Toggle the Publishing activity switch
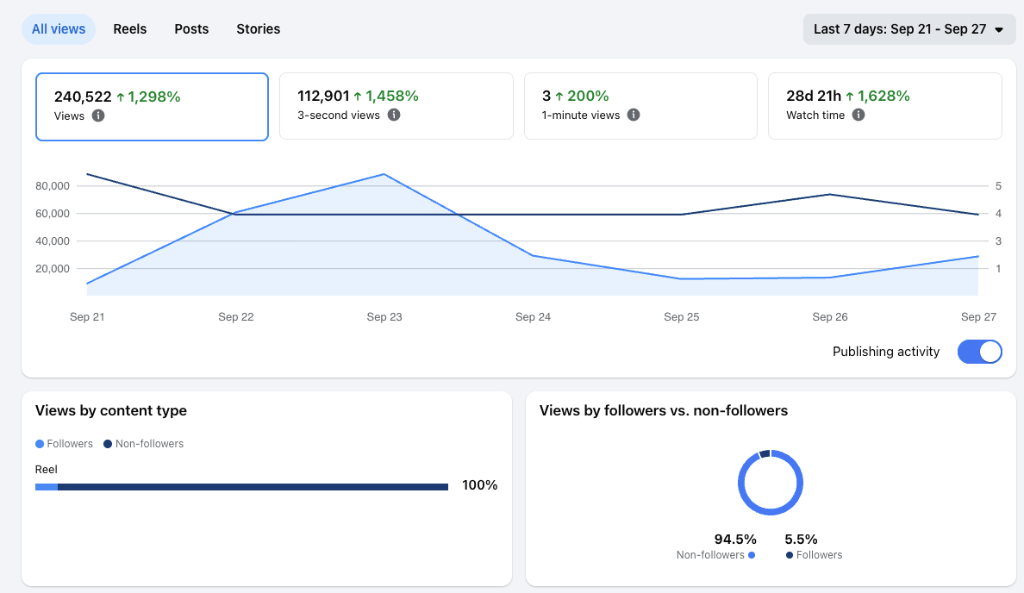The image size is (1024, 593). (980, 351)
